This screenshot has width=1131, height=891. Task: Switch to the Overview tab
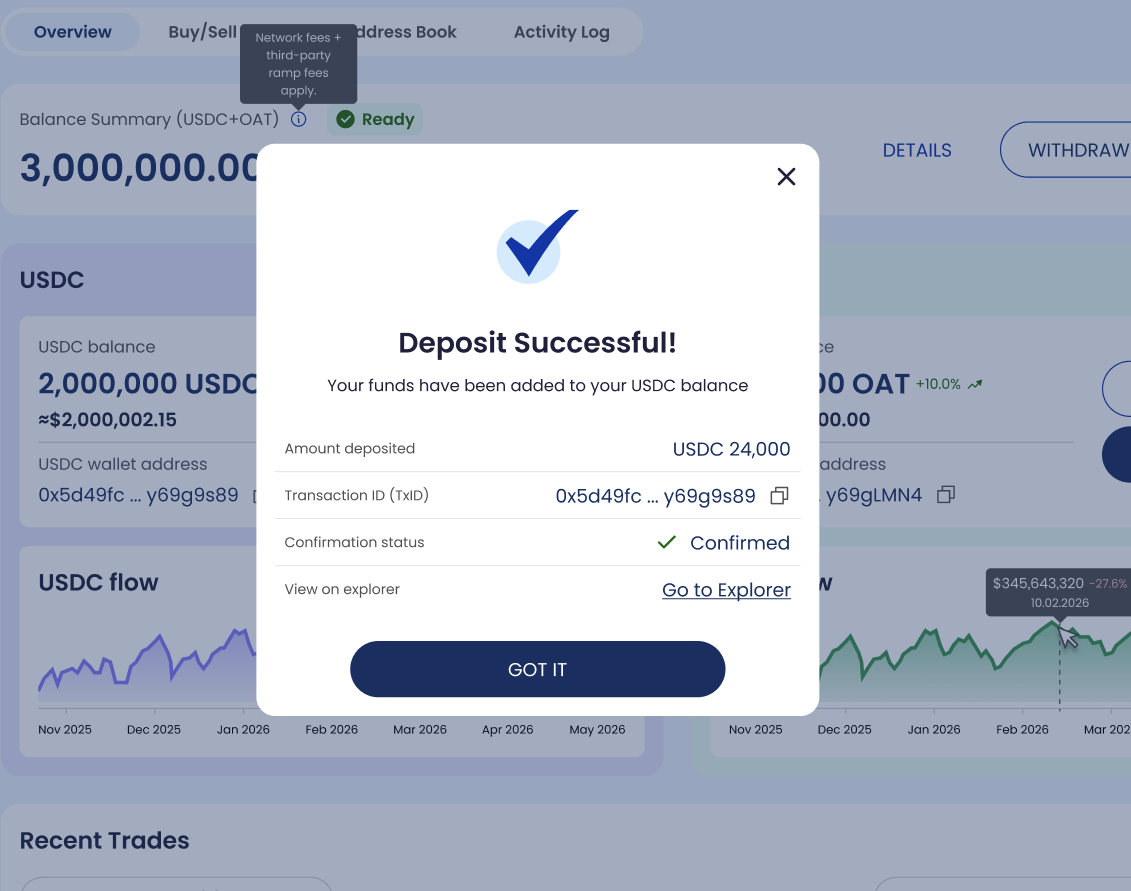[x=73, y=32]
